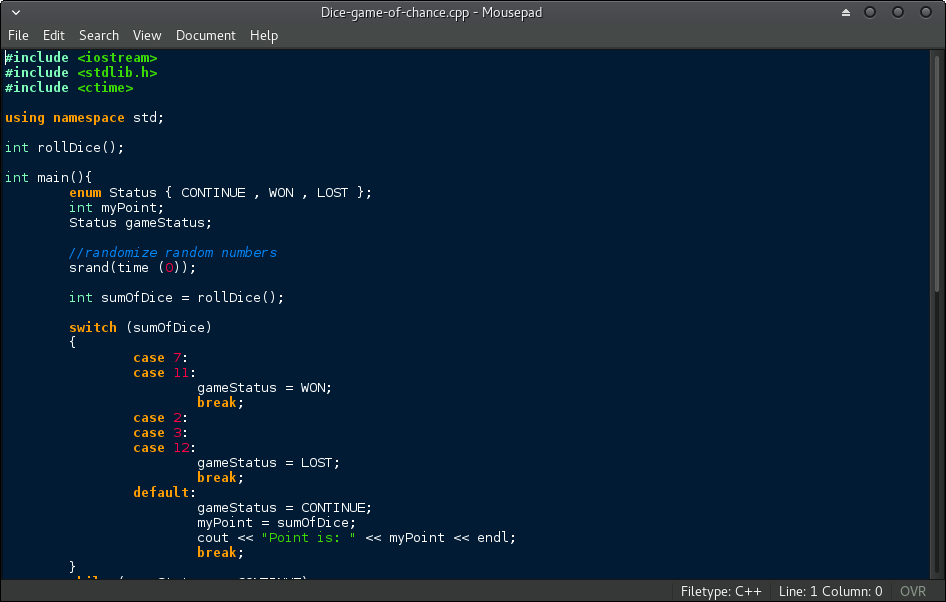Open the Document menu
946x602 pixels.
(x=205, y=35)
